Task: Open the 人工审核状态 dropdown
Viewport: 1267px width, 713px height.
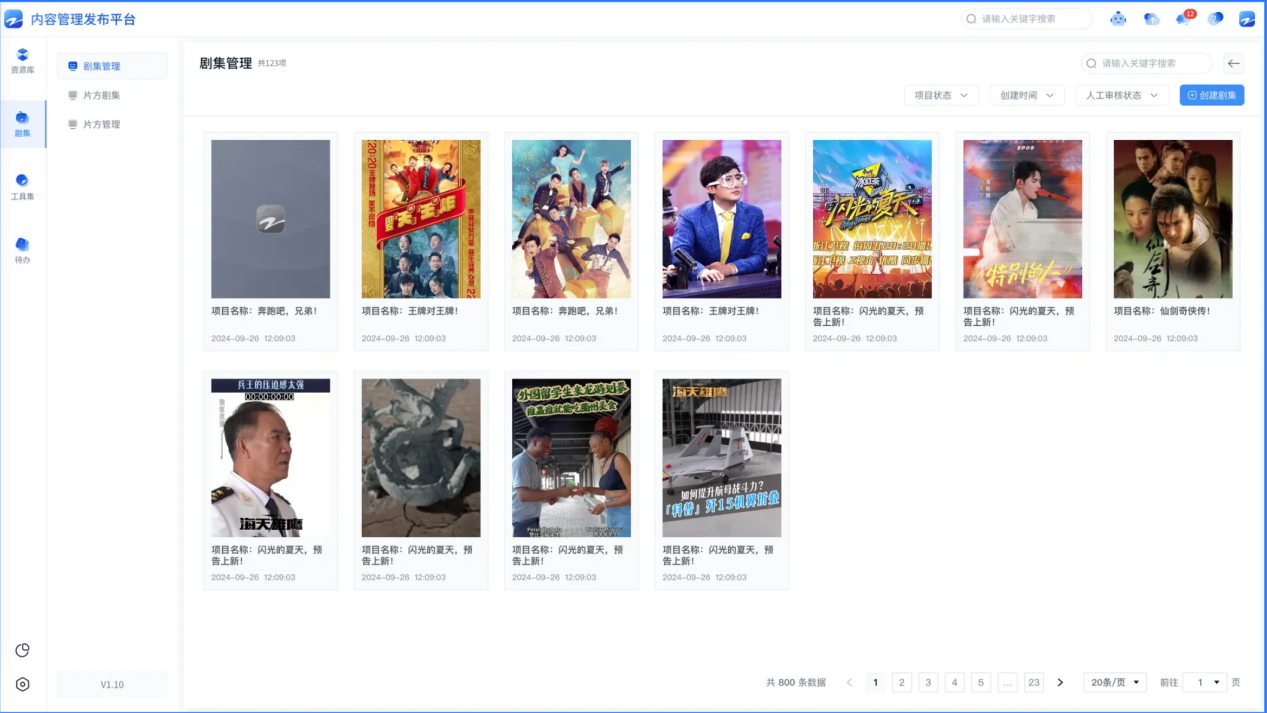Action: pyautogui.click(x=1121, y=95)
